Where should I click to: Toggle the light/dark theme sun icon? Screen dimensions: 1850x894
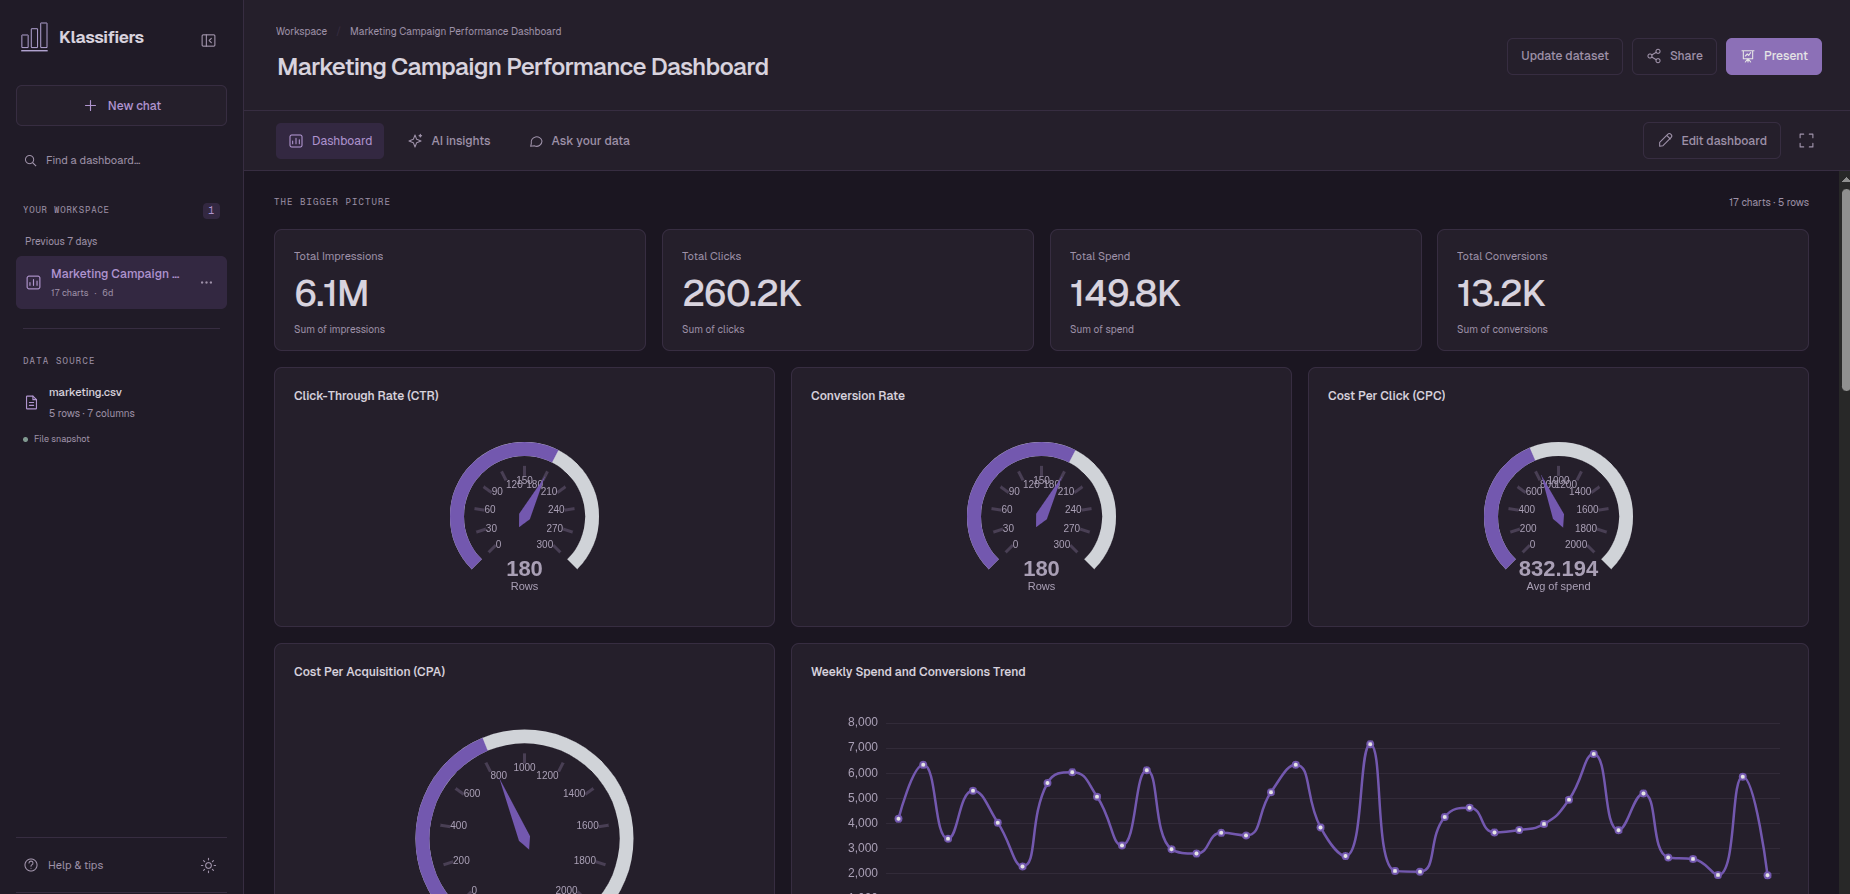tap(208, 865)
